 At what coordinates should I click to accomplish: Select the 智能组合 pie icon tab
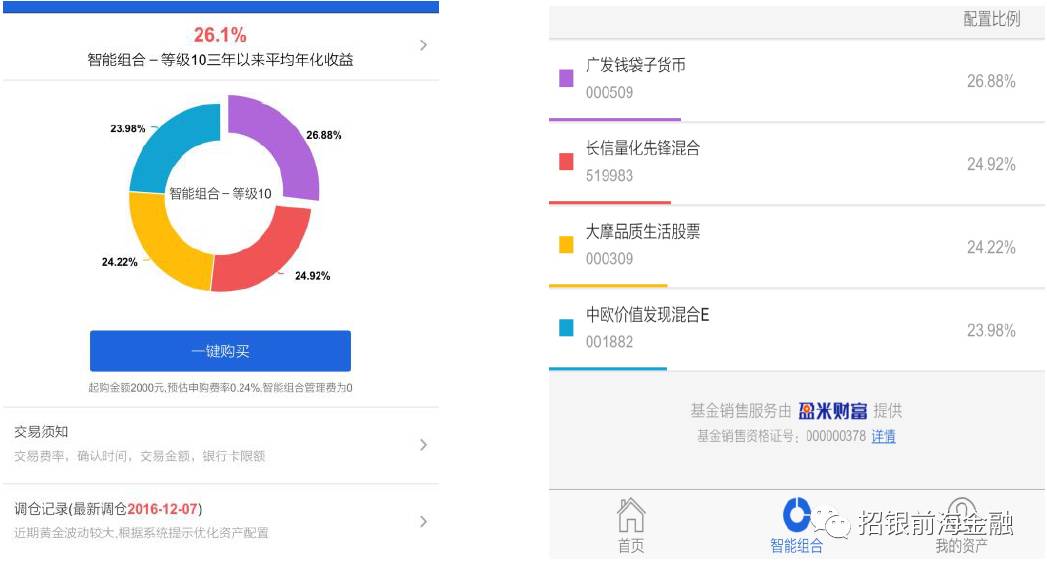(796, 515)
